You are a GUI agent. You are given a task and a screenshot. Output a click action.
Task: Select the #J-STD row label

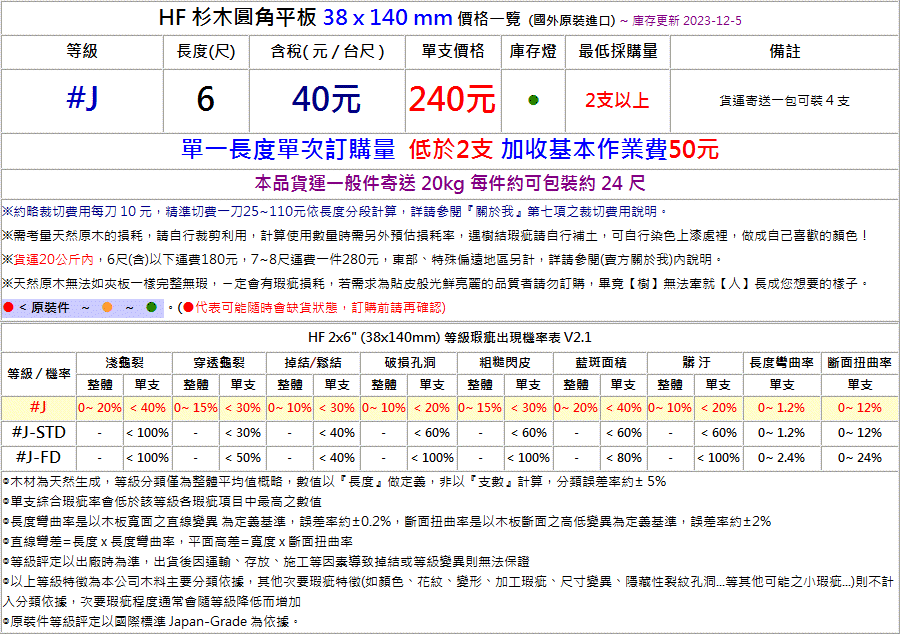click(38, 432)
